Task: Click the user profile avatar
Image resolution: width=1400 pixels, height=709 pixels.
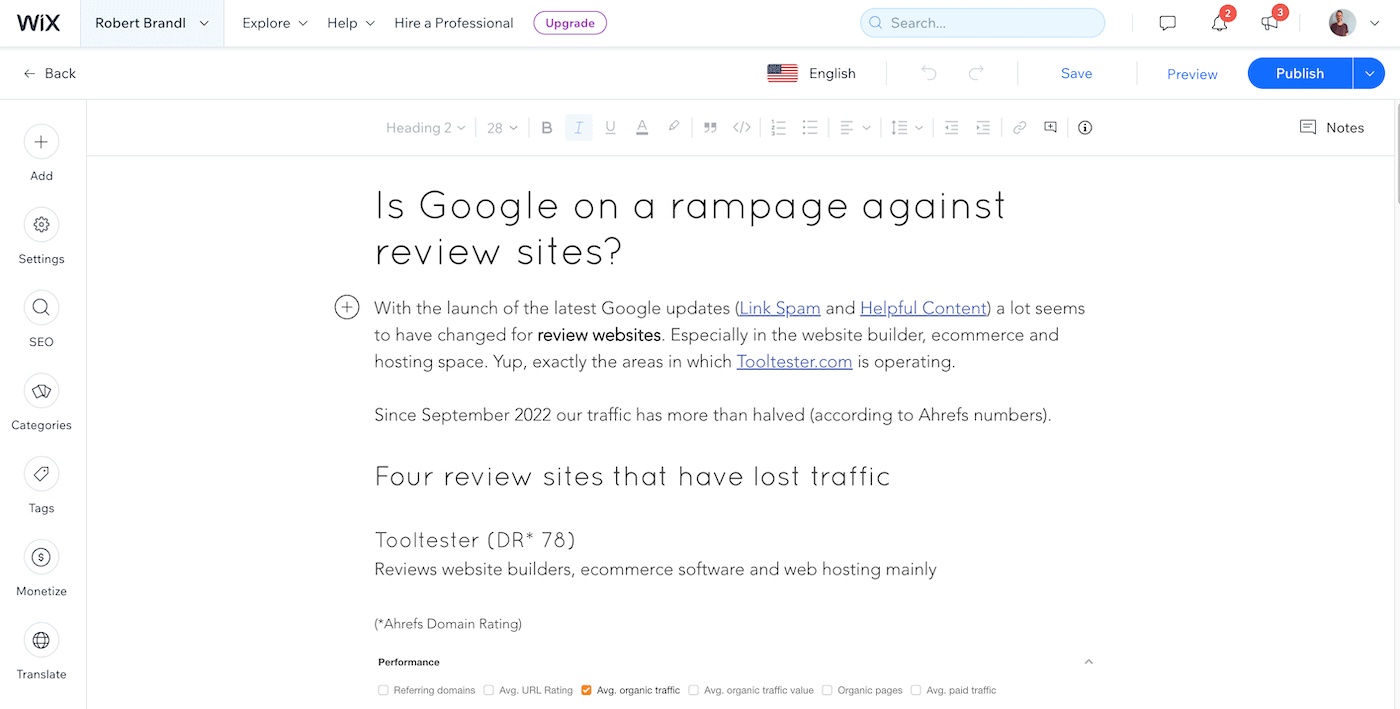Action: (1342, 23)
